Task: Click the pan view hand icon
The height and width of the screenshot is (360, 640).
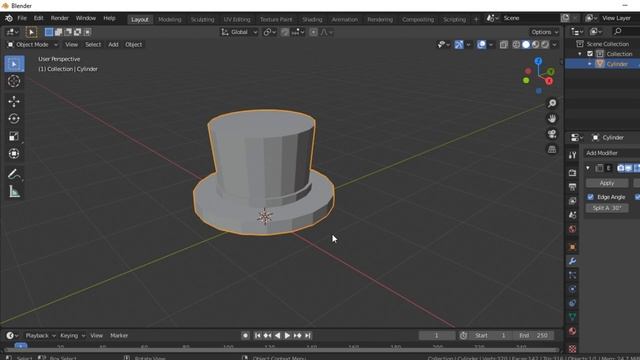Action: (x=552, y=119)
